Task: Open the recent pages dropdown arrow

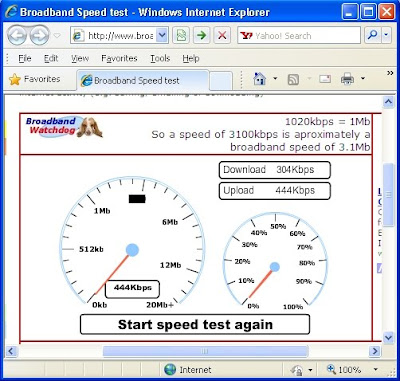Action: click(57, 35)
